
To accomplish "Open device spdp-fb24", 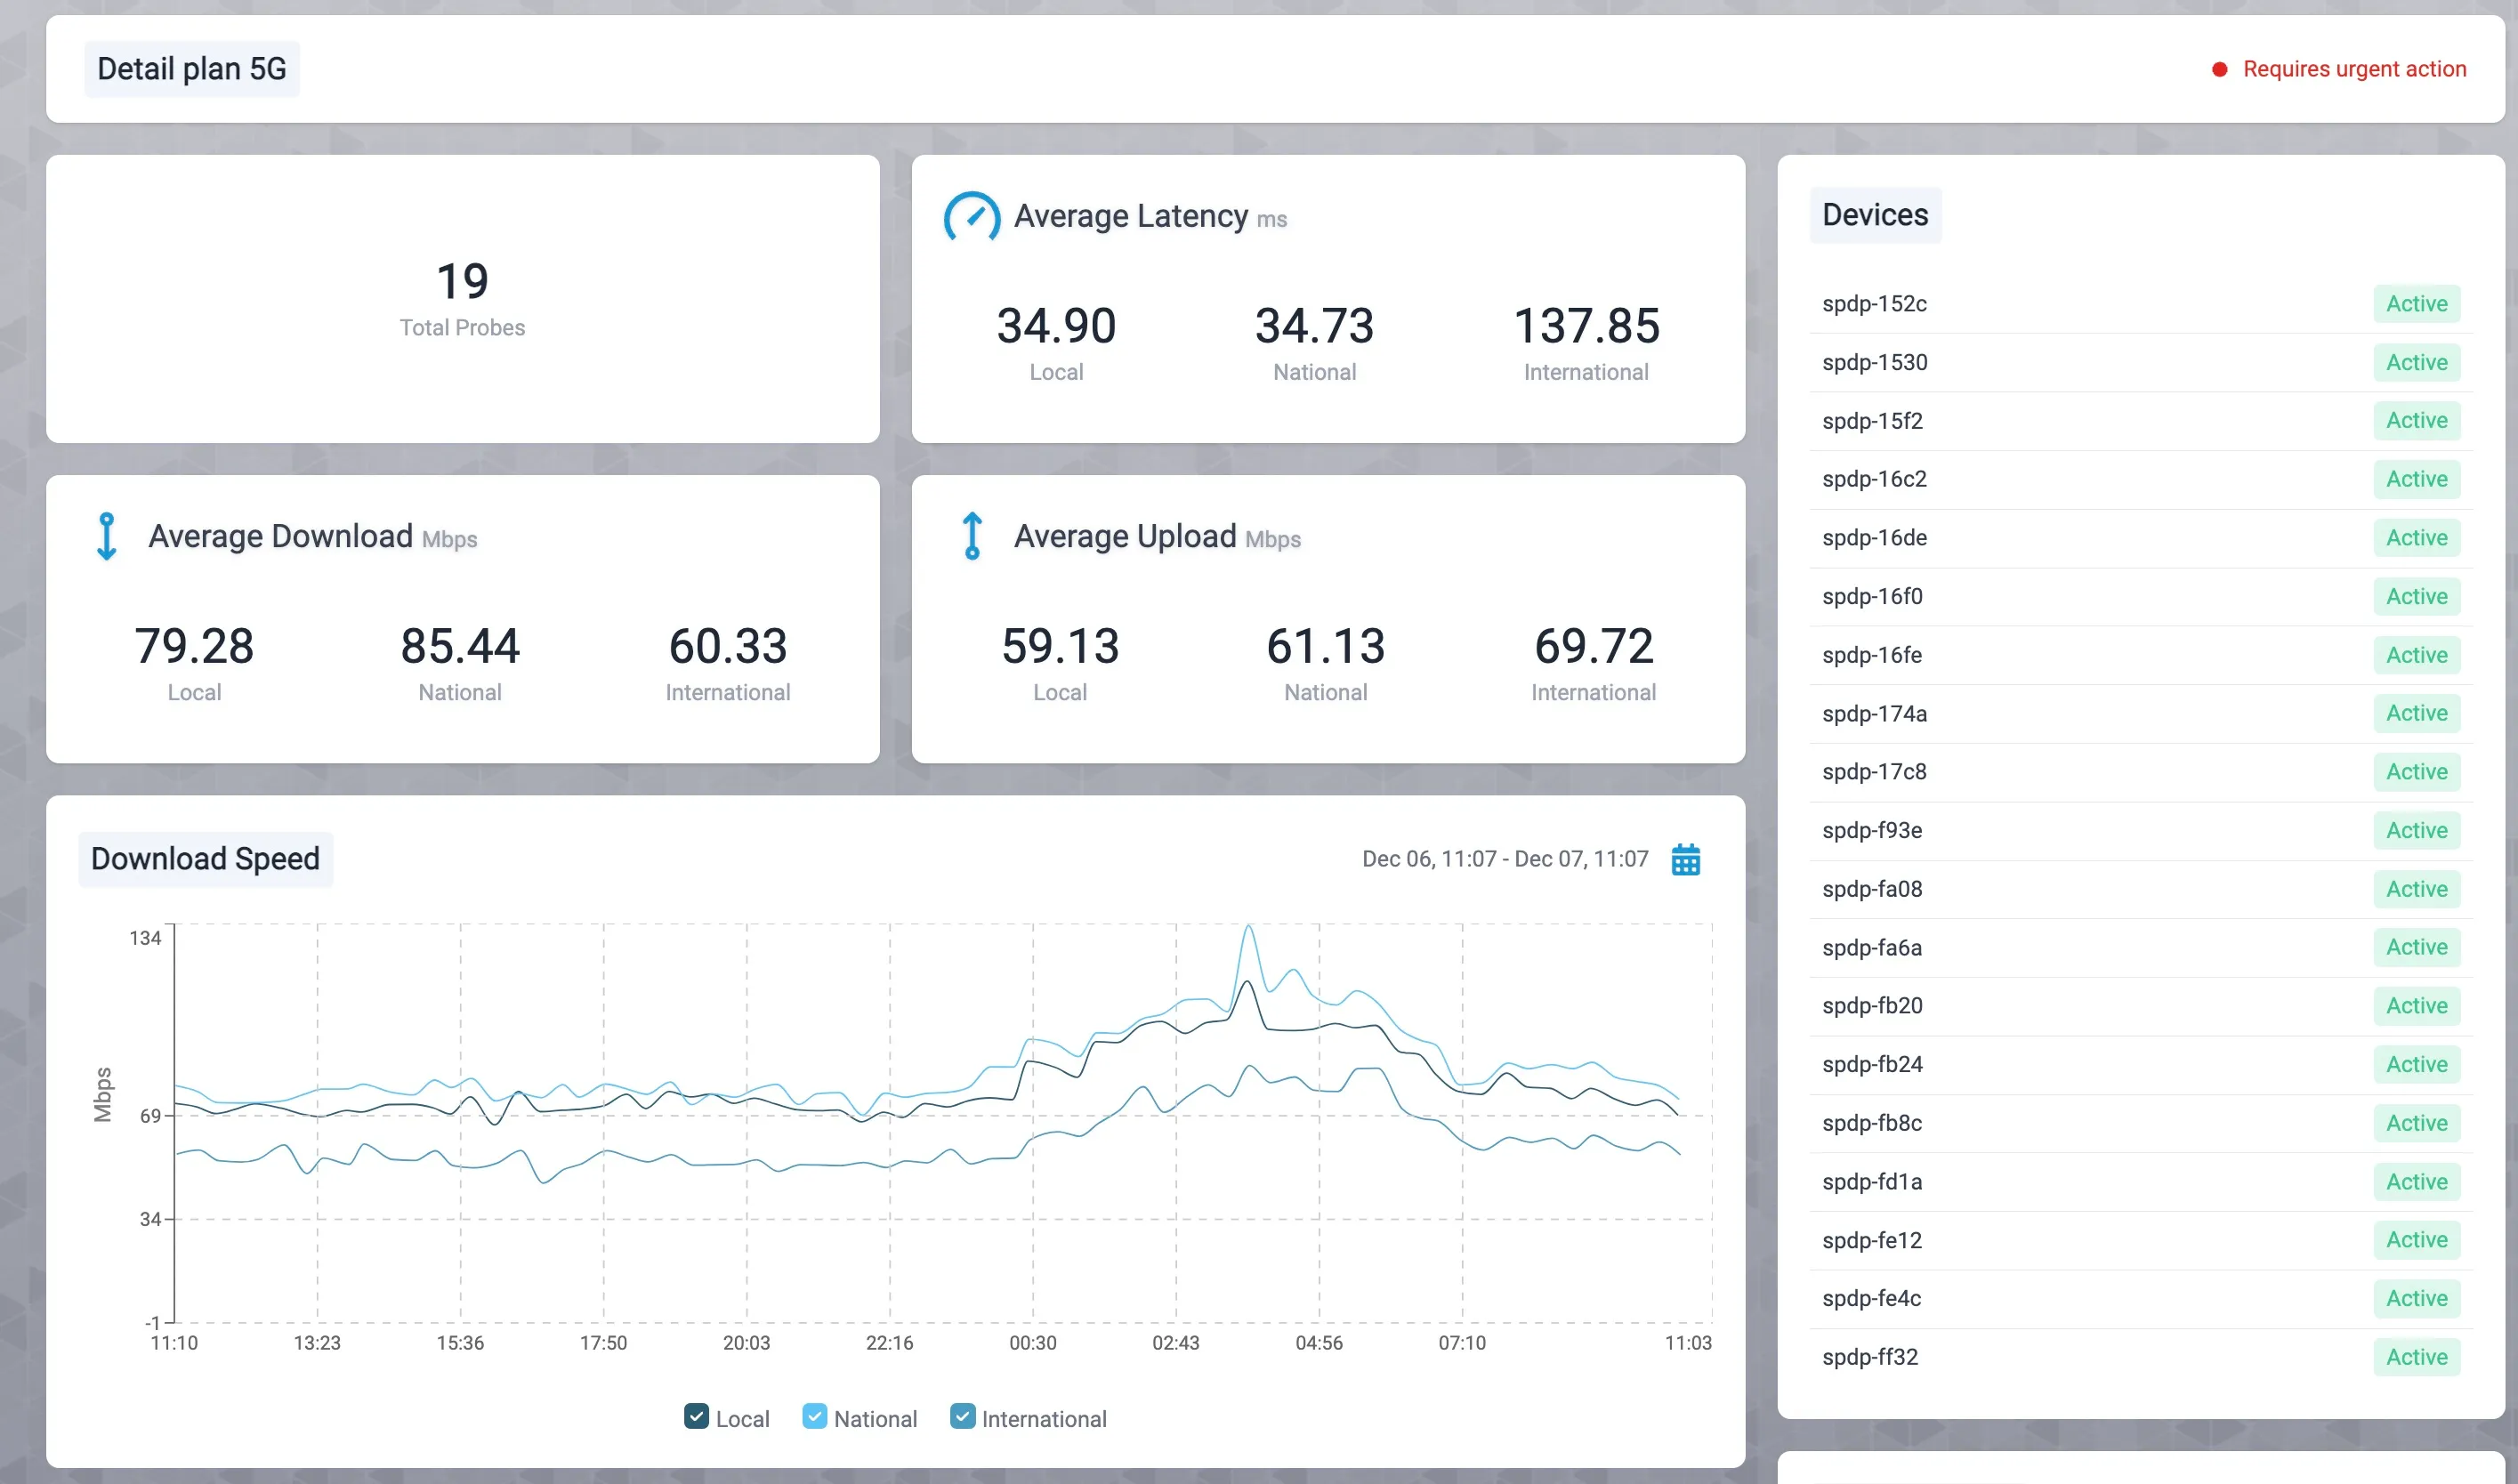I will coord(2141,1064).
